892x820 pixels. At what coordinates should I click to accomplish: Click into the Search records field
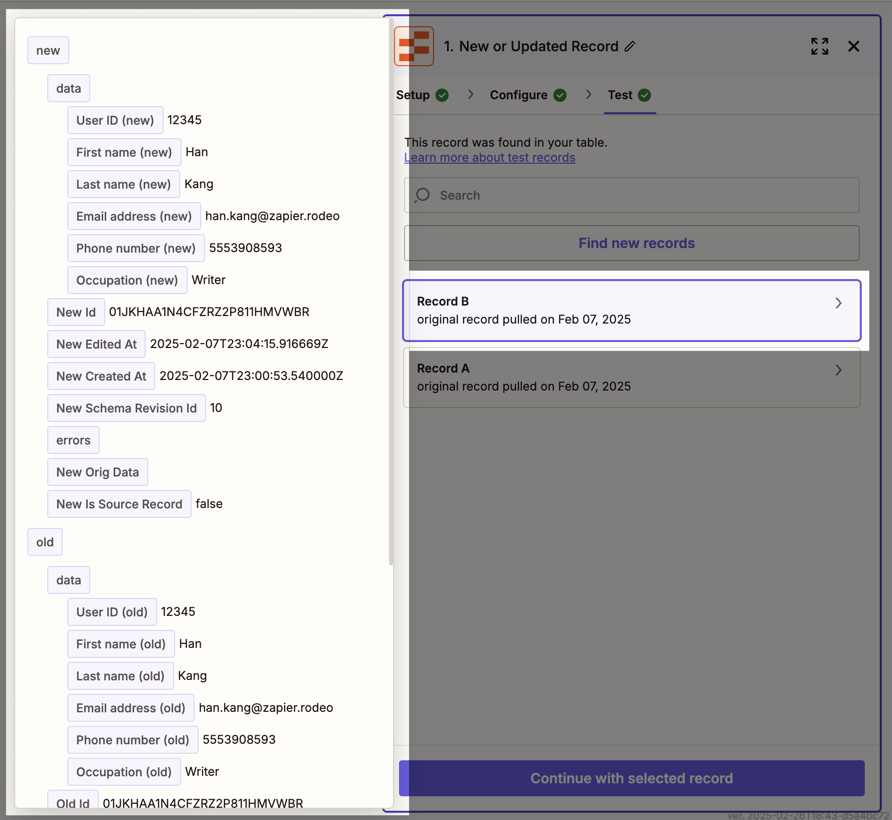(640, 195)
